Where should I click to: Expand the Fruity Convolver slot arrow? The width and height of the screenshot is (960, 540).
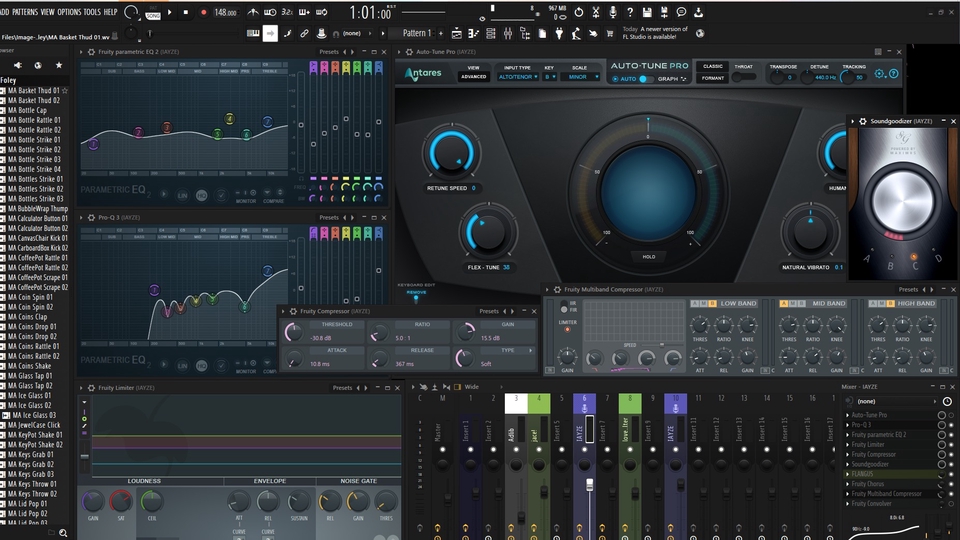coord(848,503)
